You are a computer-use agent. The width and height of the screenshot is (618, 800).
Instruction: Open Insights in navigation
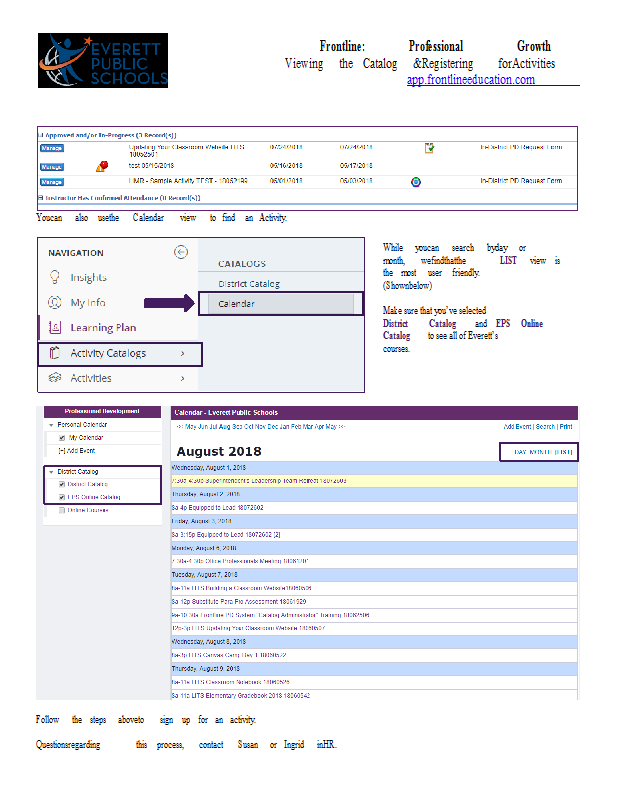tap(88, 277)
